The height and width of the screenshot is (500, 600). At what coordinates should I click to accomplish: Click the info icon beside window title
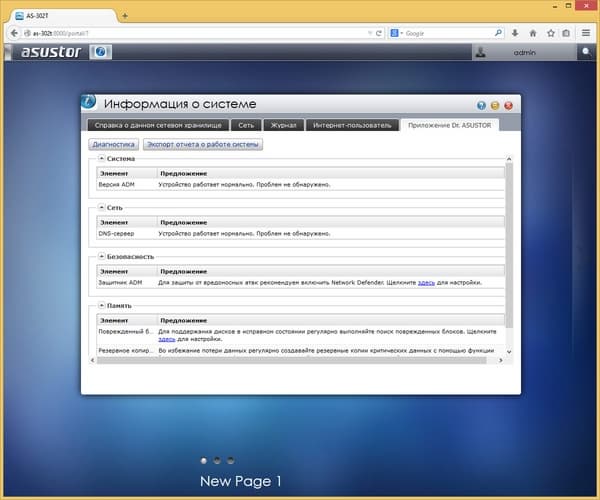[x=88, y=102]
